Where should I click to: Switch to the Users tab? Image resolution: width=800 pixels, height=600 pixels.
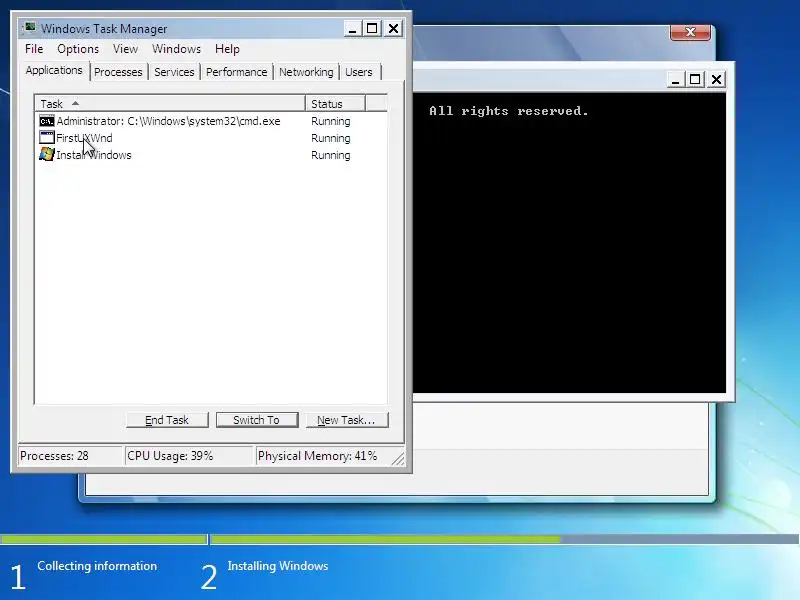coord(359,72)
